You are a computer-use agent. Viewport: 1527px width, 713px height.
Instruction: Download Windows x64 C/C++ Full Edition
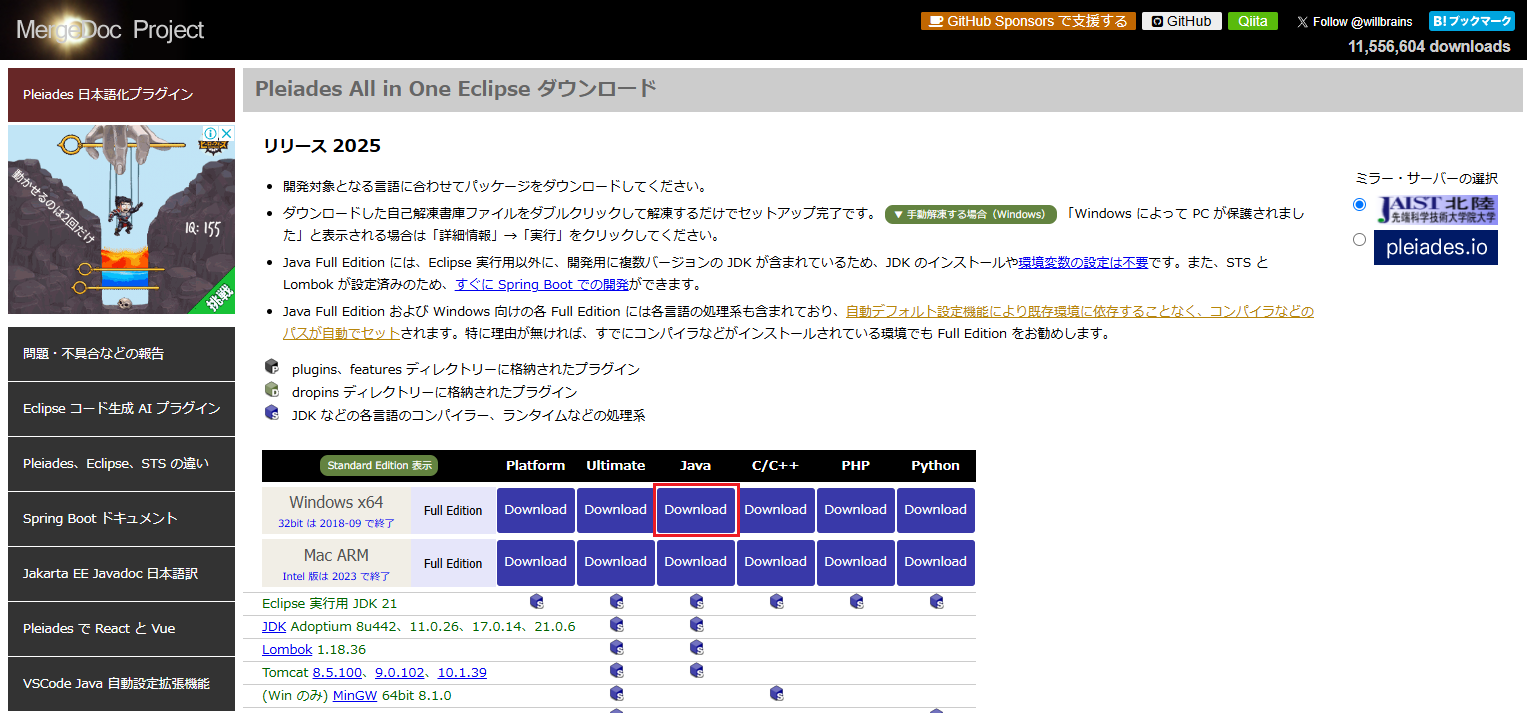(776, 511)
